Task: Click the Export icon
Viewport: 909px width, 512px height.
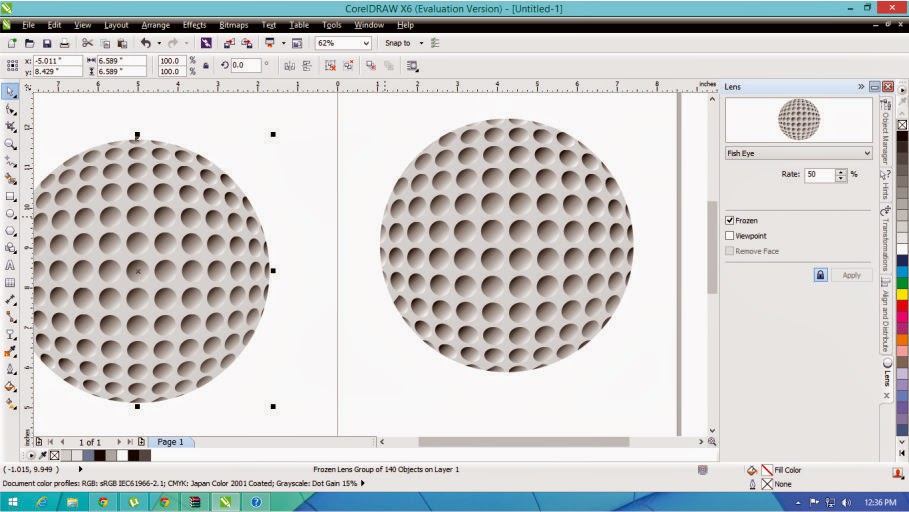Action: pos(247,43)
